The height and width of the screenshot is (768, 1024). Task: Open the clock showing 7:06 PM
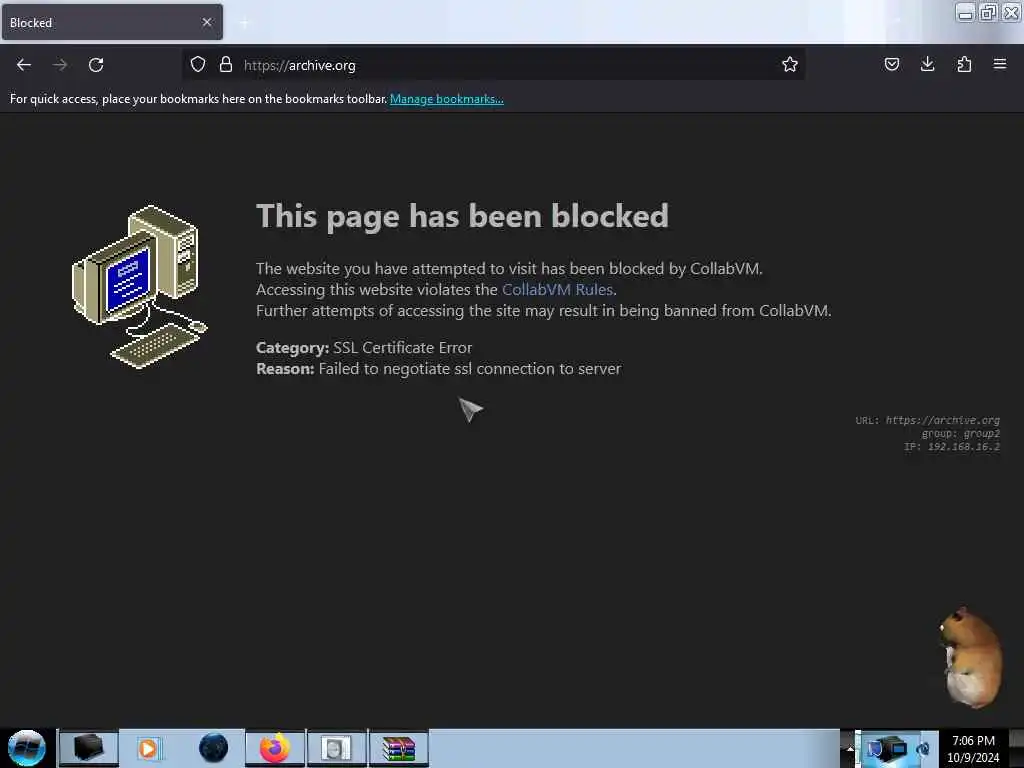(x=973, y=749)
